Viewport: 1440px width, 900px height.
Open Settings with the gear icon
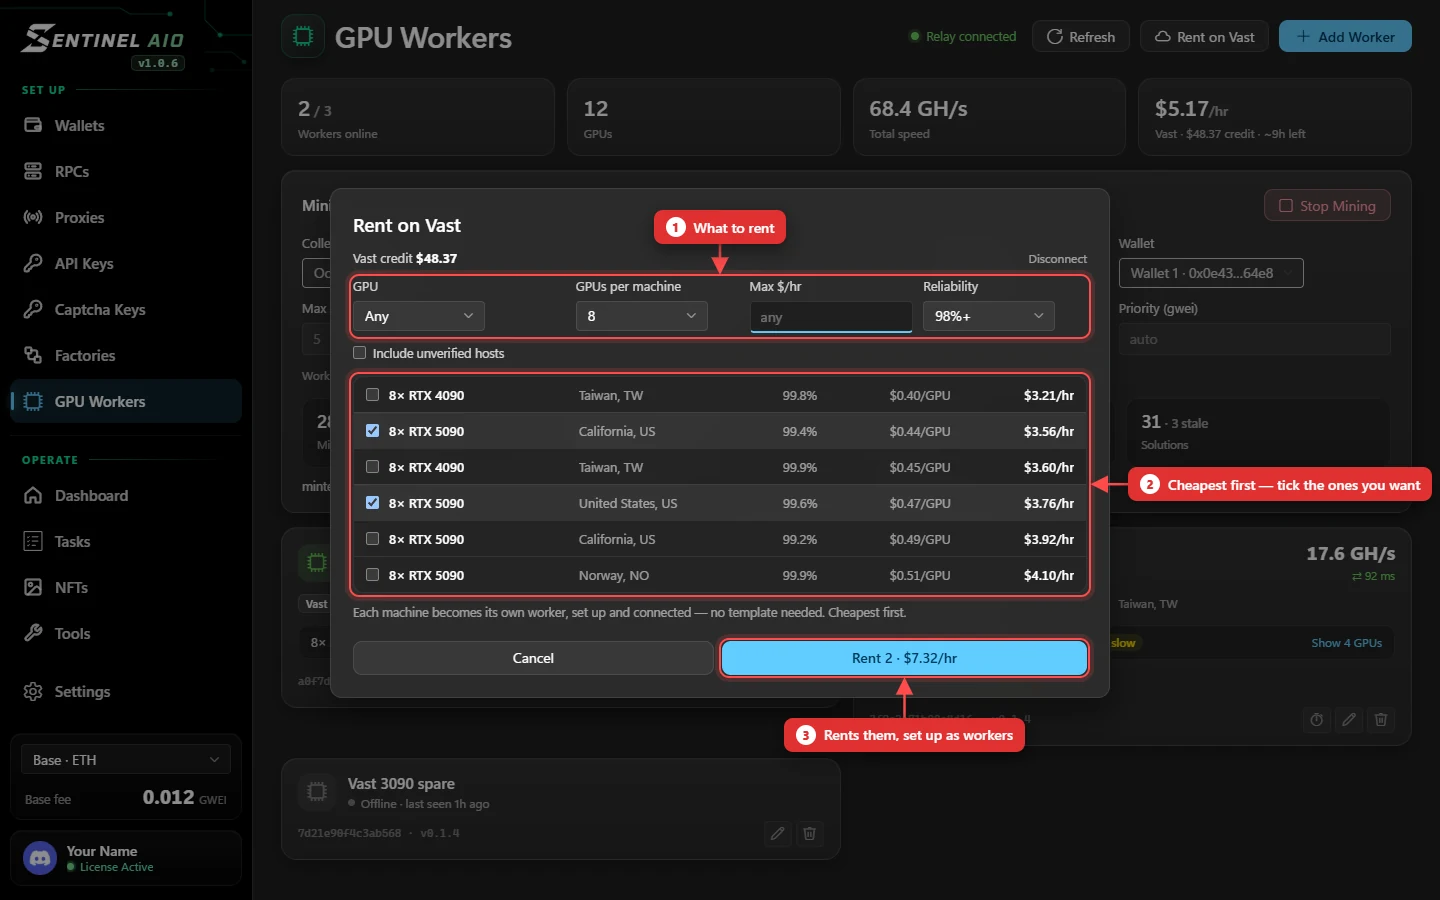click(x=33, y=691)
